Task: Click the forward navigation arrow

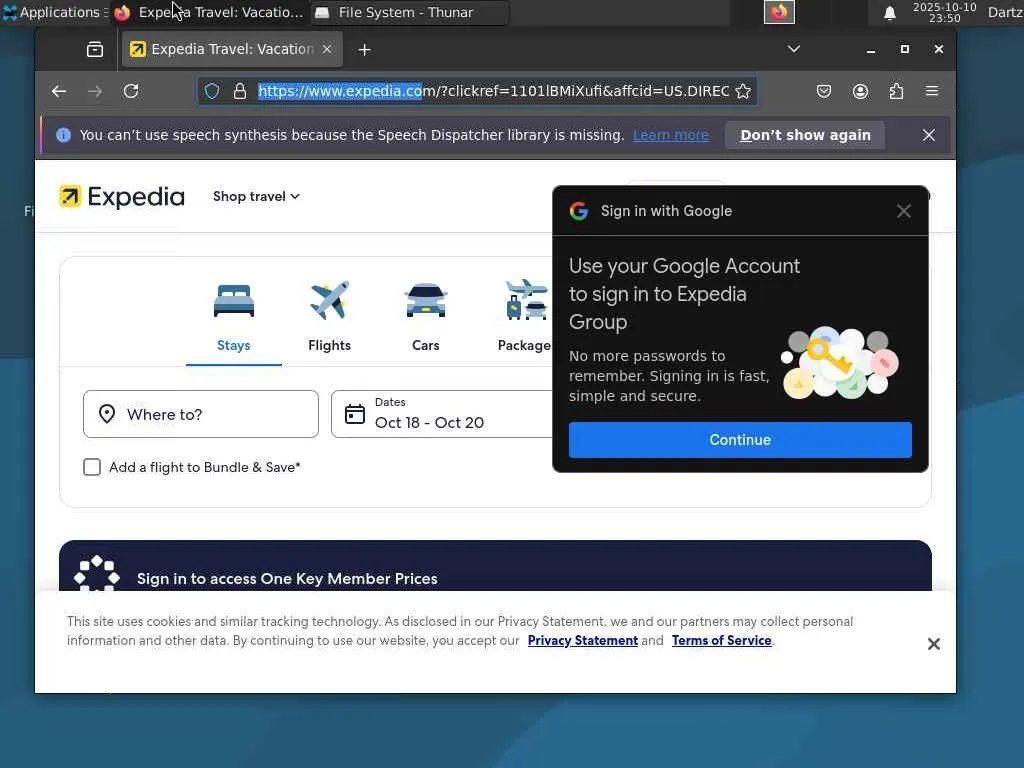Action: (x=95, y=91)
